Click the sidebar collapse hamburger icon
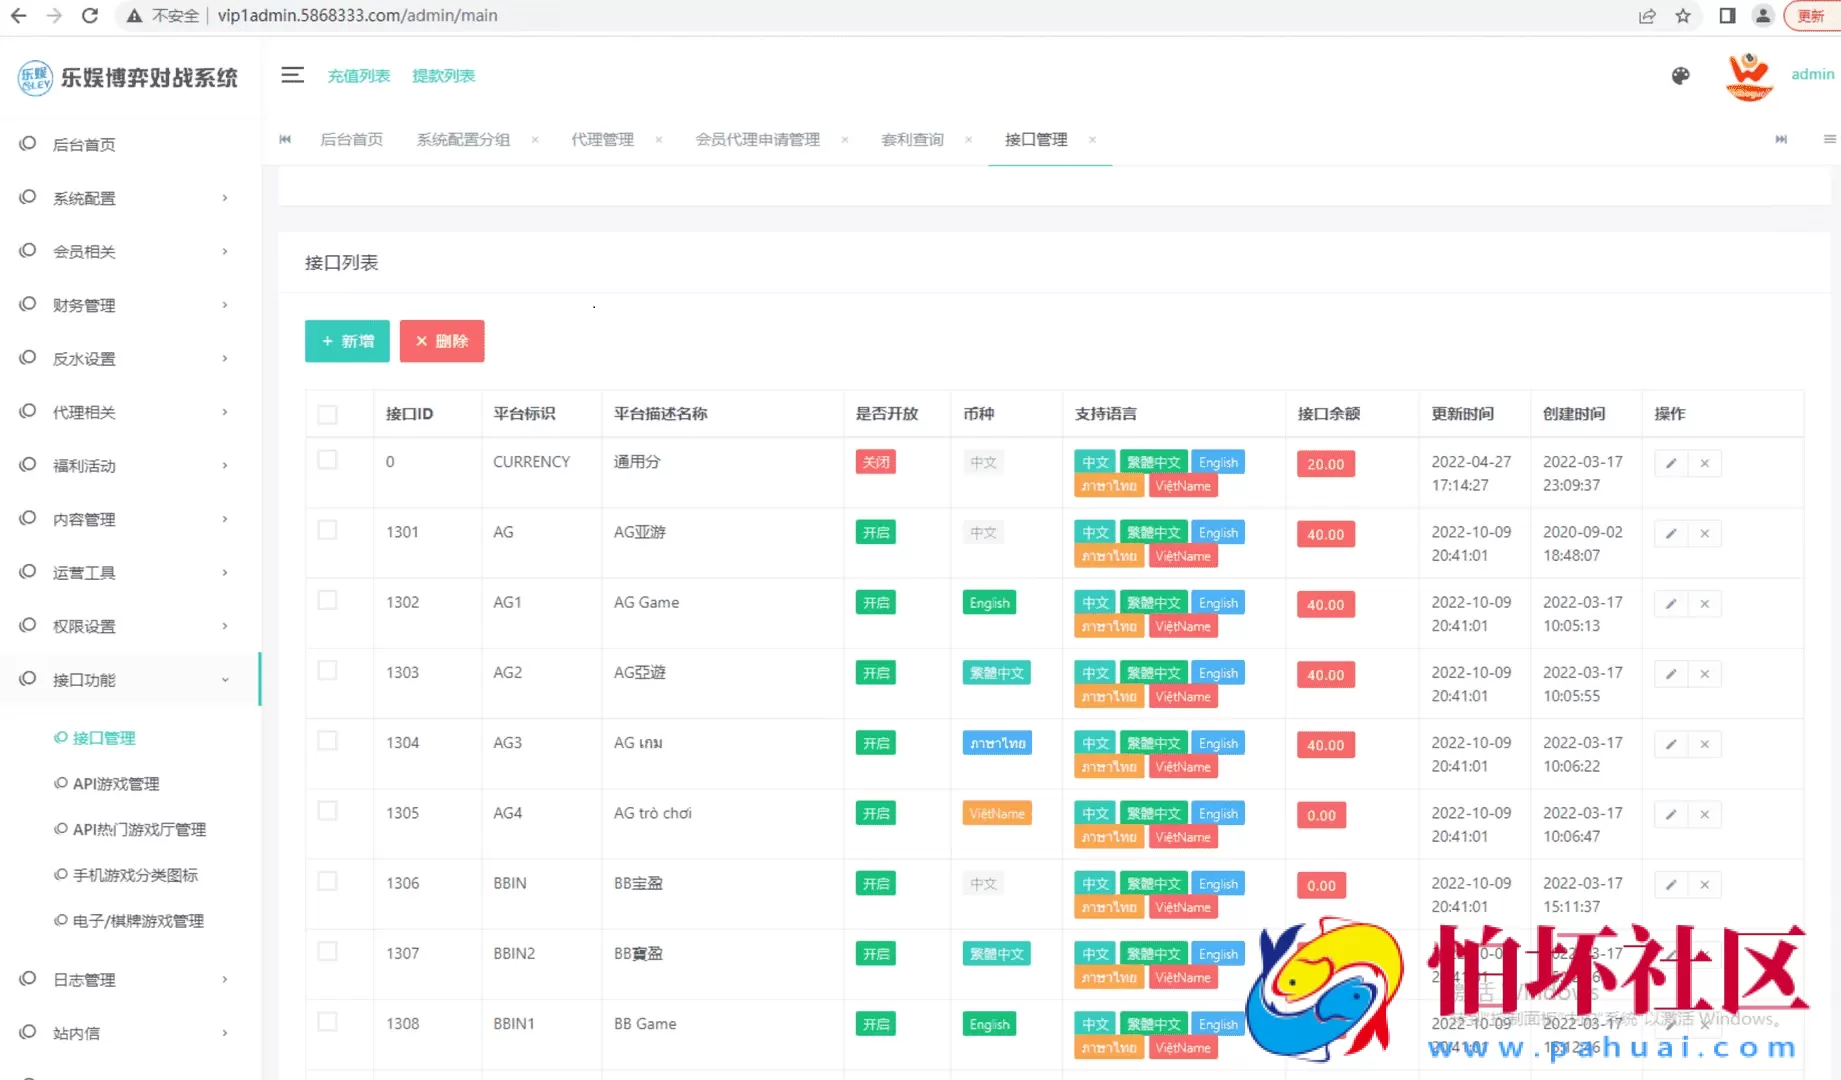 pos(292,74)
